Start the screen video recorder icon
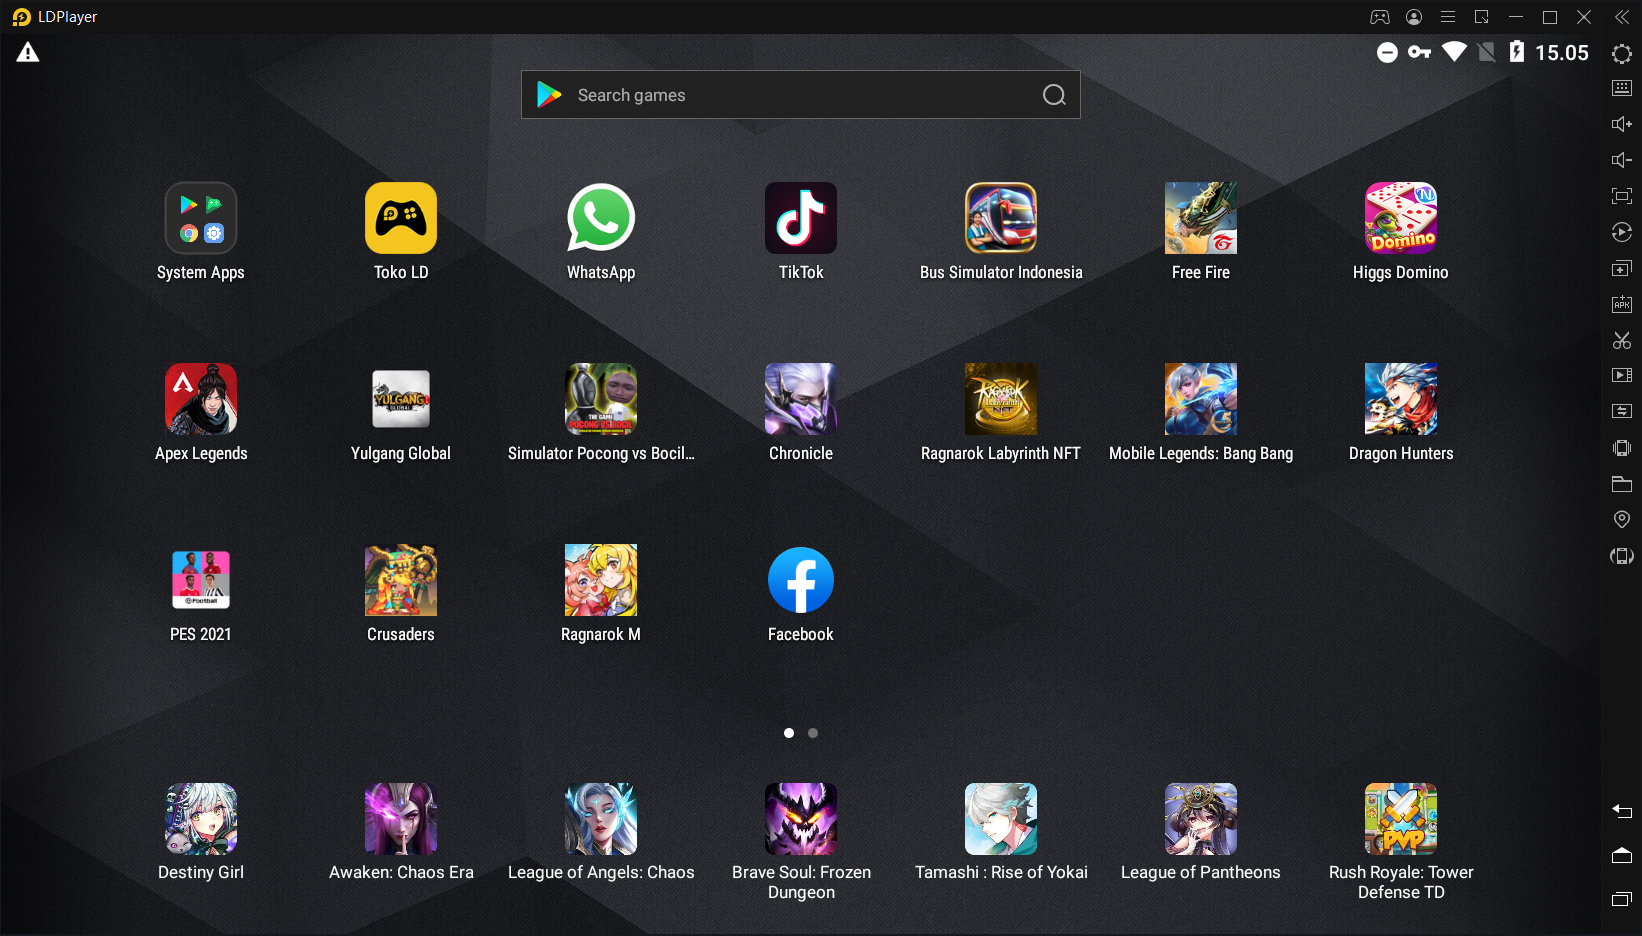The width and height of the screenshot is (1642, 936). click(1622, 375)
